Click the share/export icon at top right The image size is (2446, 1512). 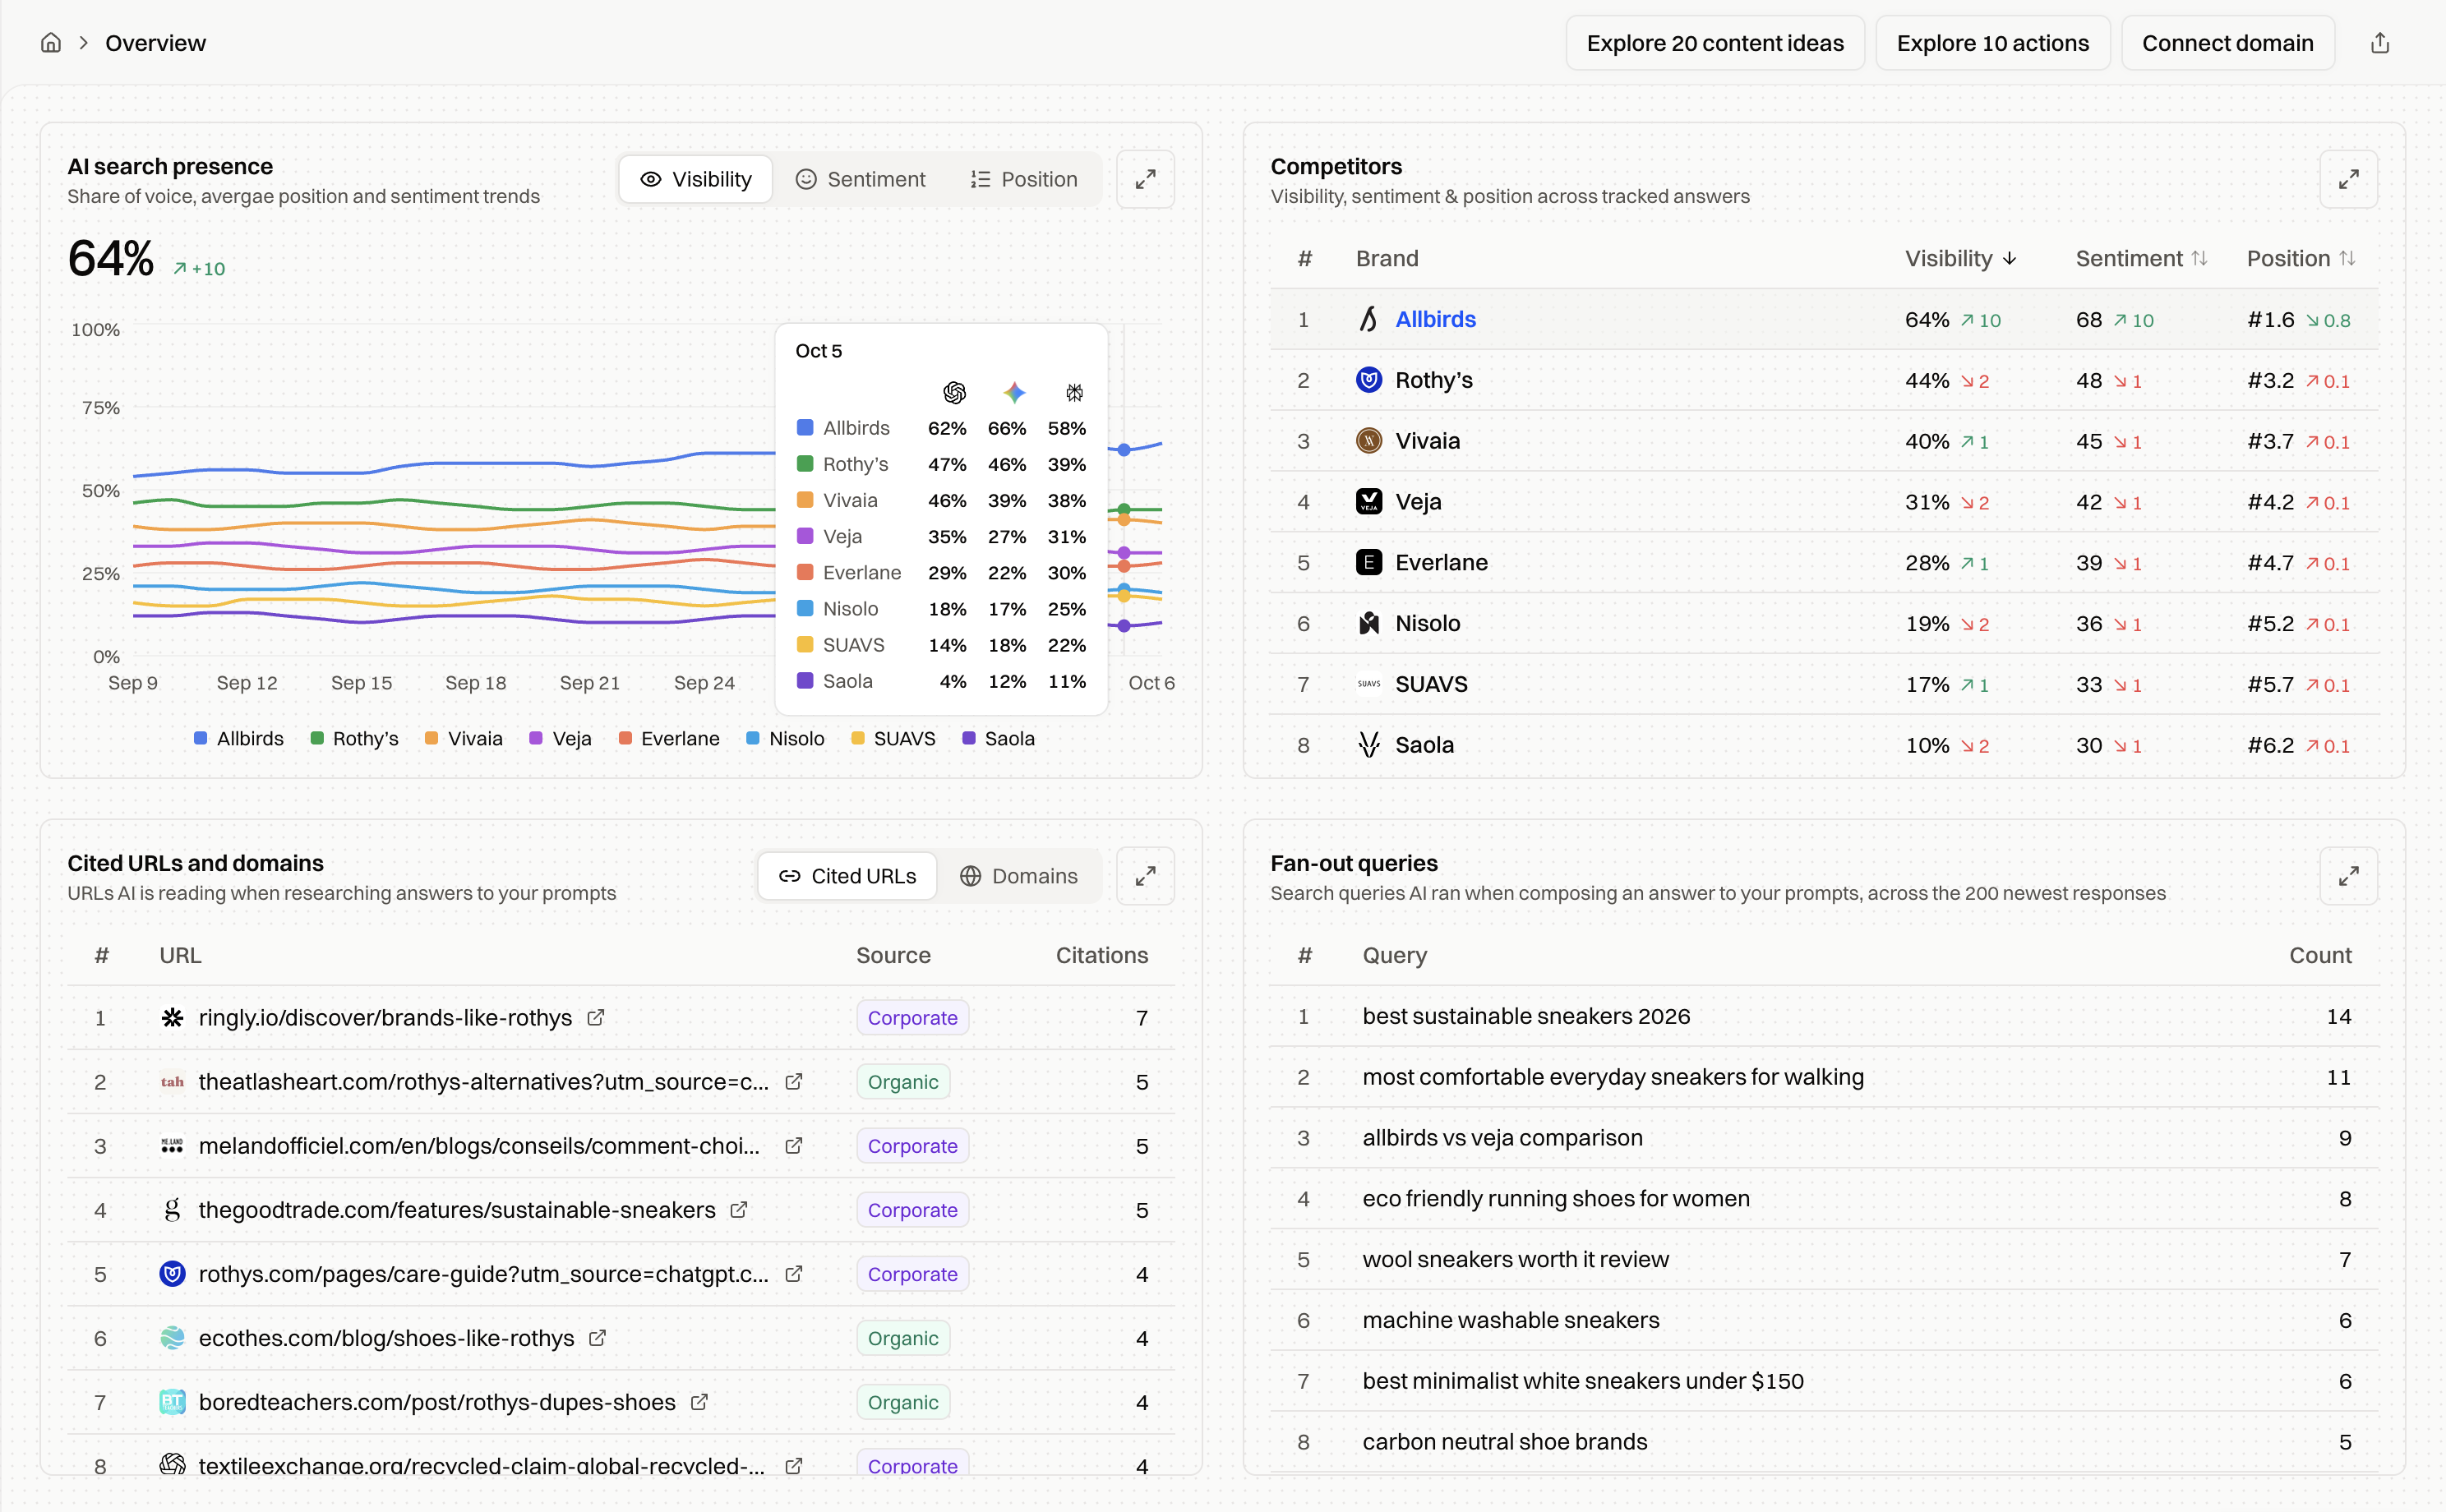coord(2380,43)
